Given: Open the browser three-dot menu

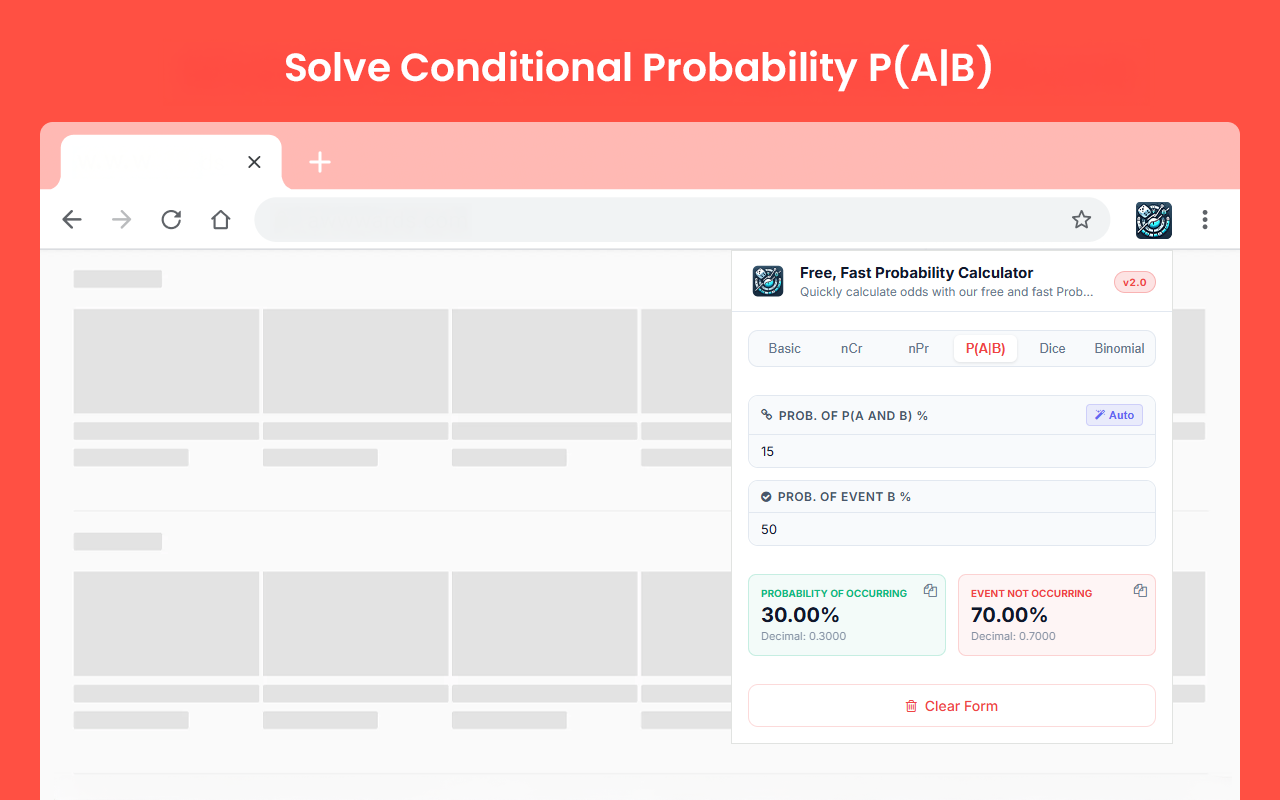Looking at the screenshot, I should pos(1205,220).
